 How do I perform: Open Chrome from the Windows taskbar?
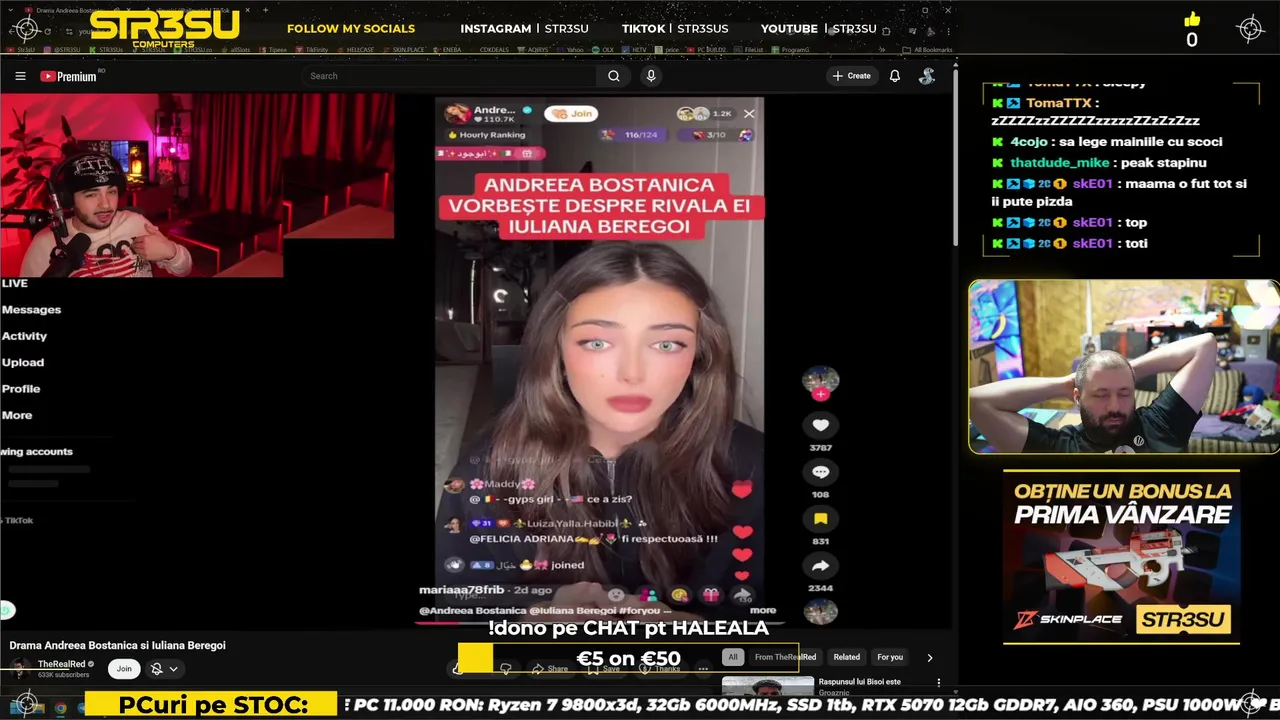pos(60,708)
